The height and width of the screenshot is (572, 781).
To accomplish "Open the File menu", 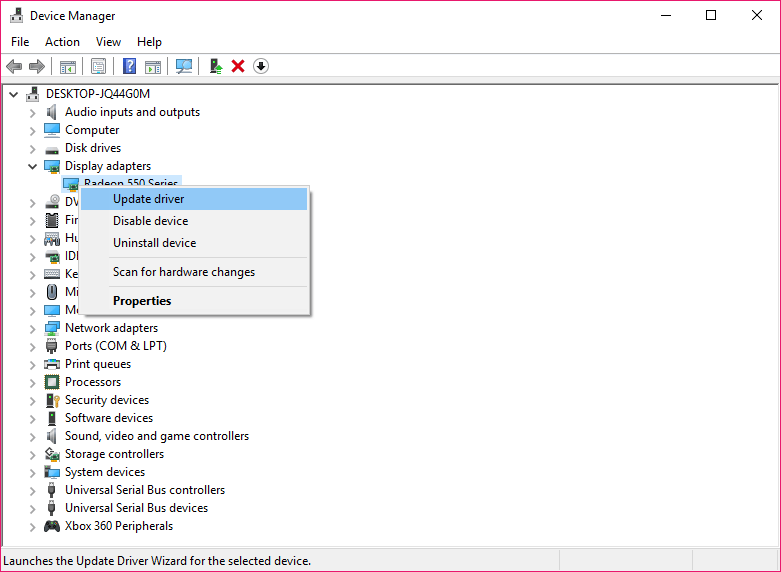I will [20, 42].
